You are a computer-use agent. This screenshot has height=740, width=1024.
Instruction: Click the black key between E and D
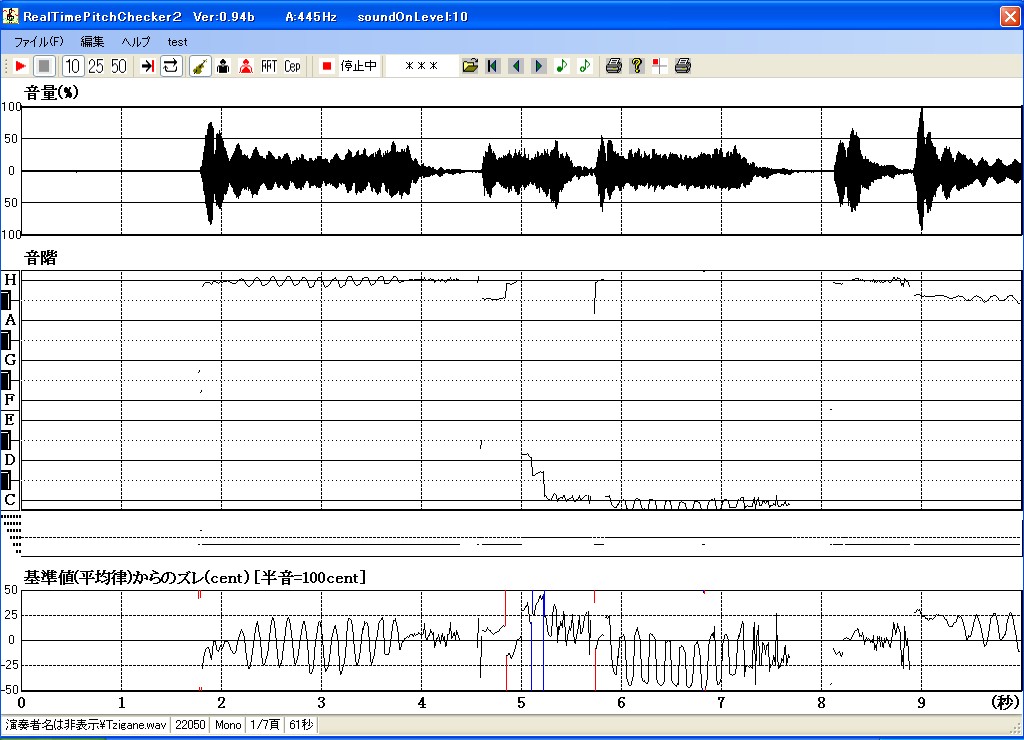tap(6, 440)
